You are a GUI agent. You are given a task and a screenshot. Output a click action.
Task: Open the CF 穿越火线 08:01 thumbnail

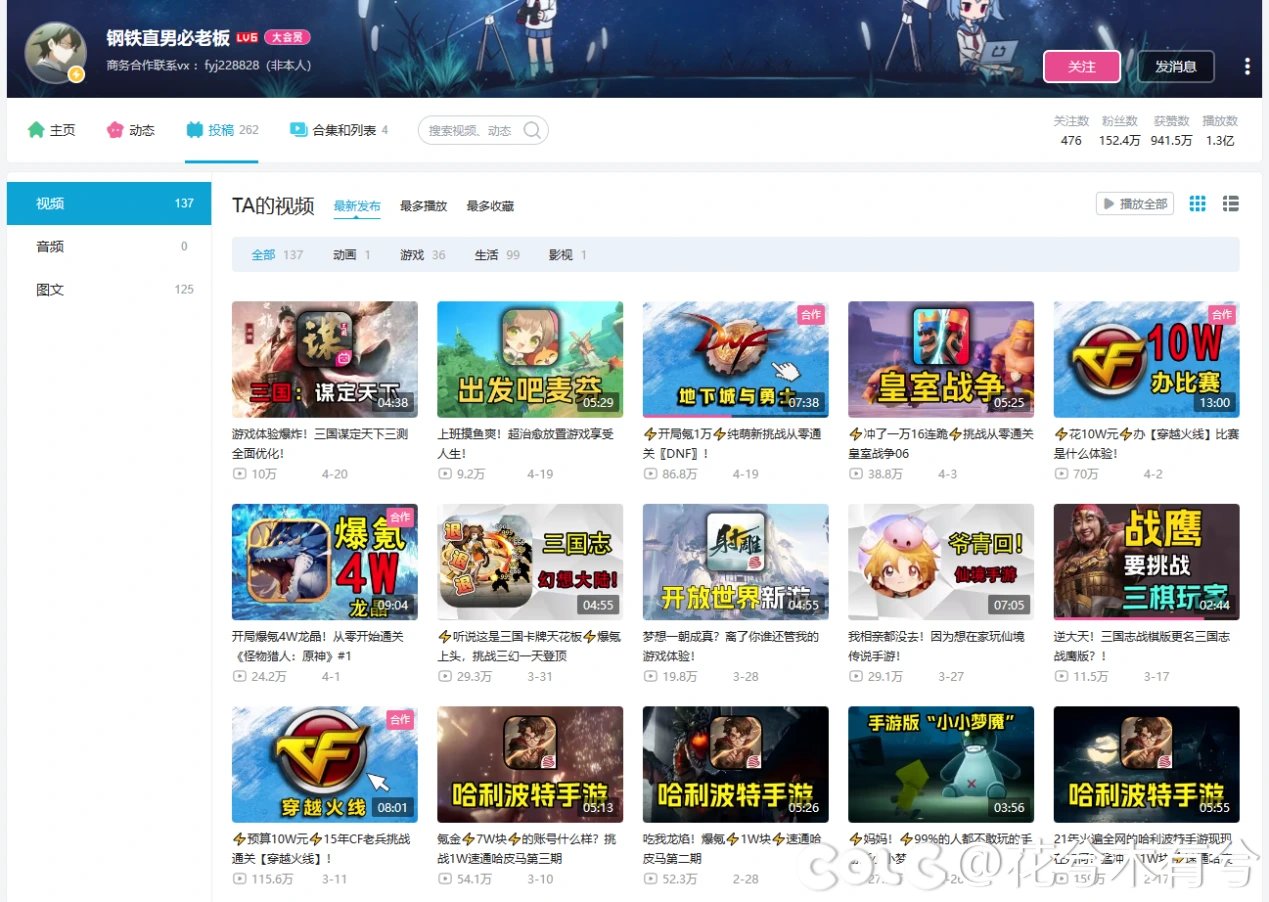click(325, 765)
